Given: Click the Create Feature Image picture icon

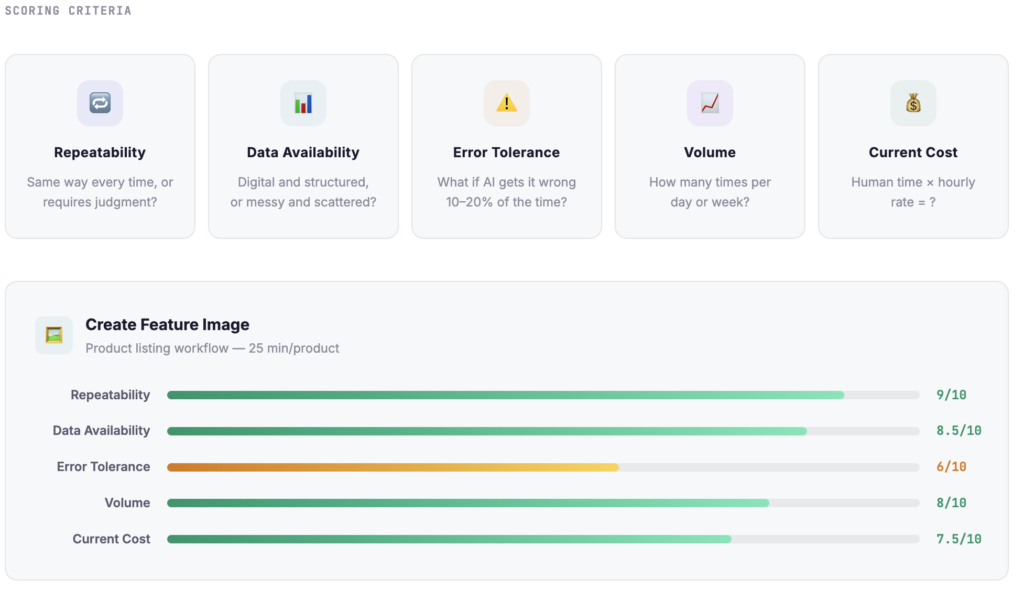Looking at the screenshot, I should 54,335.
